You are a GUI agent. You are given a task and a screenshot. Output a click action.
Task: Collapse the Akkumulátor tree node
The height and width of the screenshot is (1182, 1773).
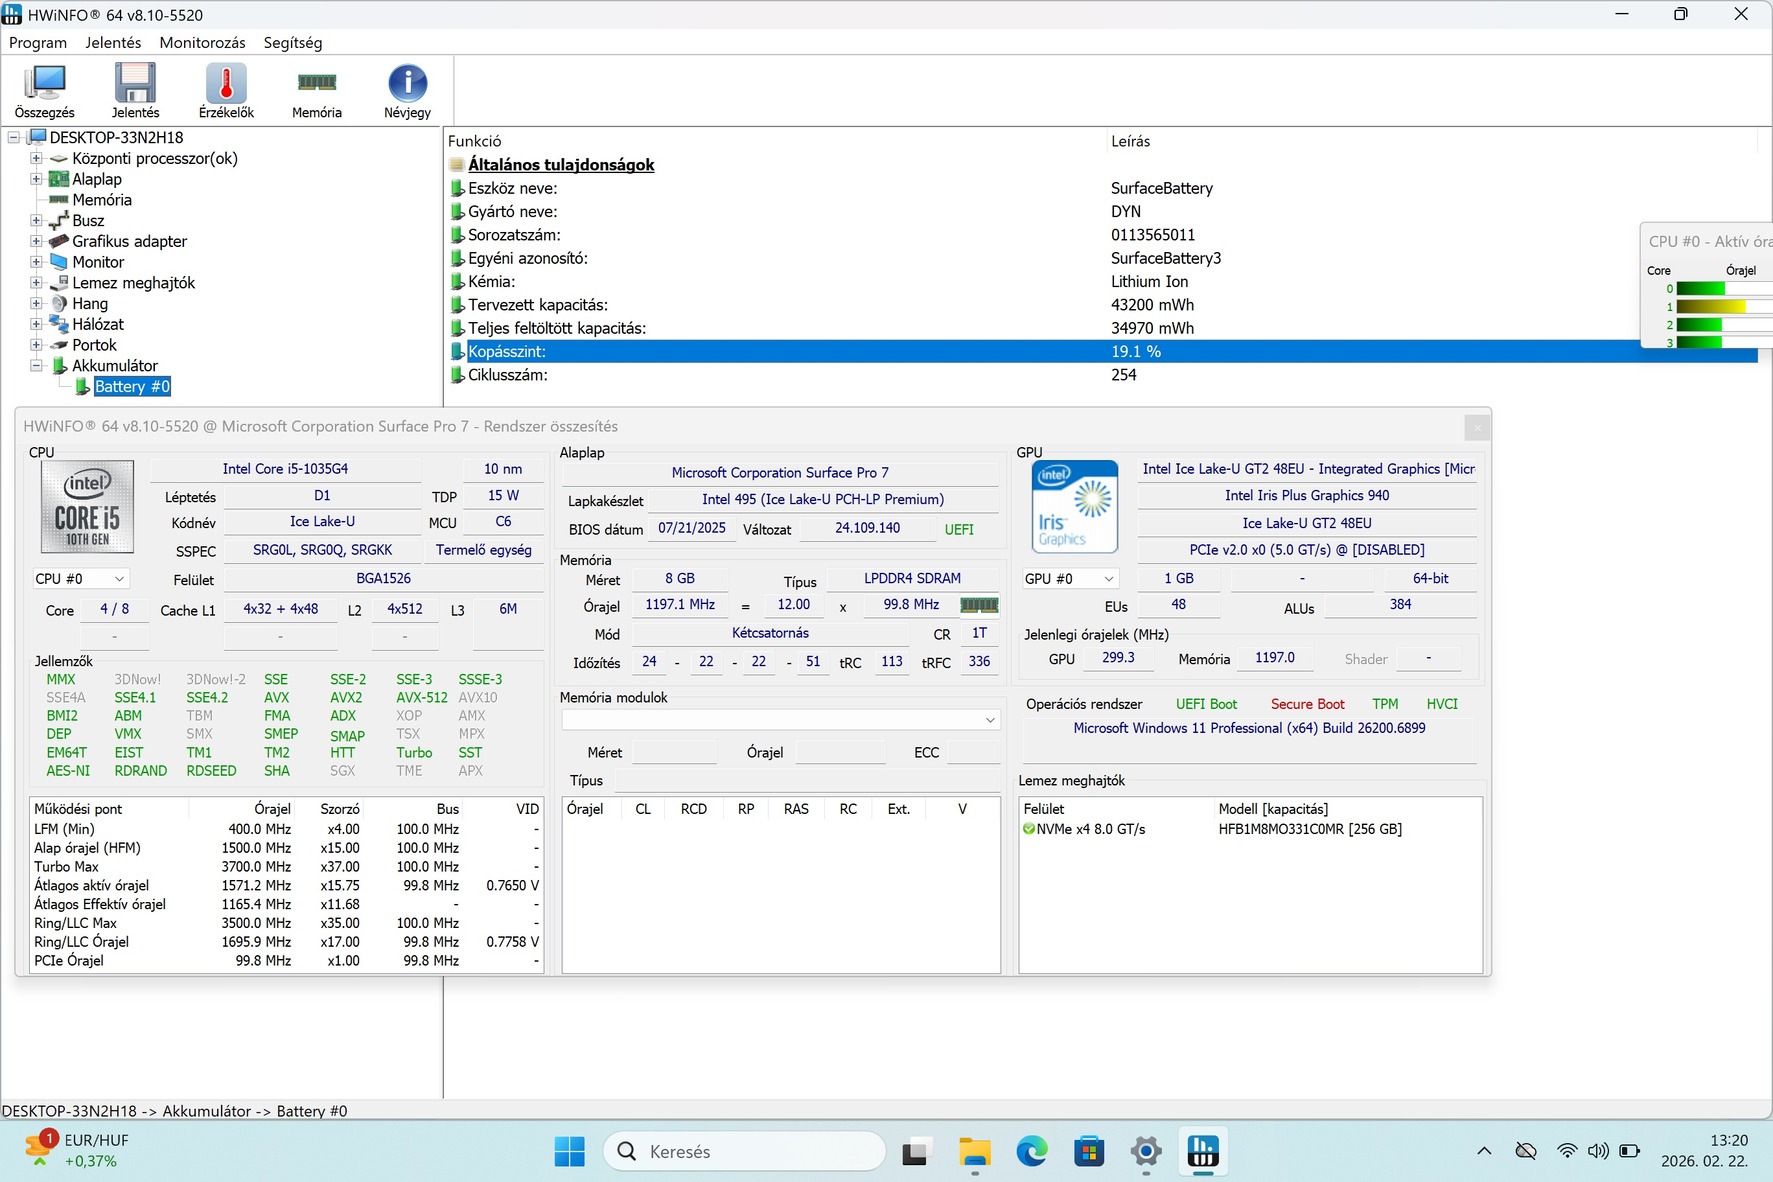coord(36,366)
